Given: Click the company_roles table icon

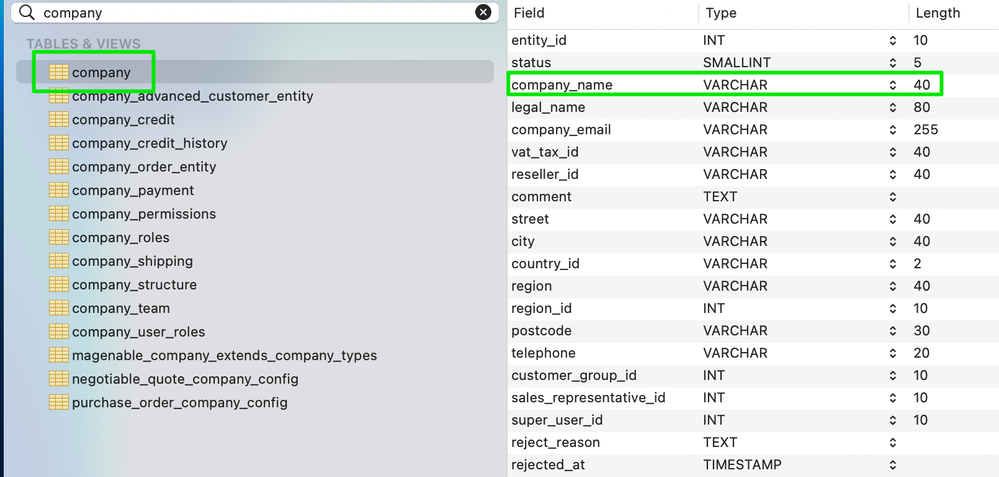Looking at the screenshot, I should [x=58, y=237].
